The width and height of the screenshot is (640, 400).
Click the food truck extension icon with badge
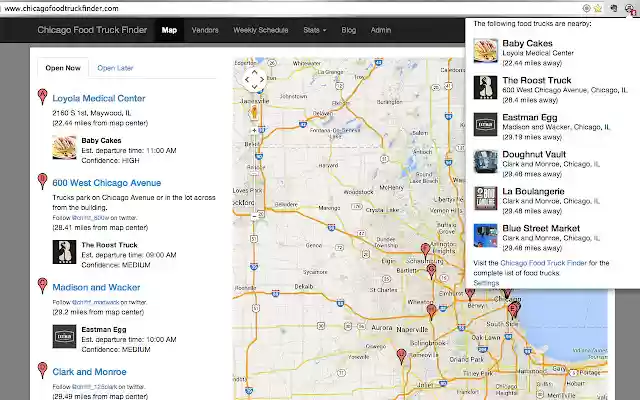(630, 9)
